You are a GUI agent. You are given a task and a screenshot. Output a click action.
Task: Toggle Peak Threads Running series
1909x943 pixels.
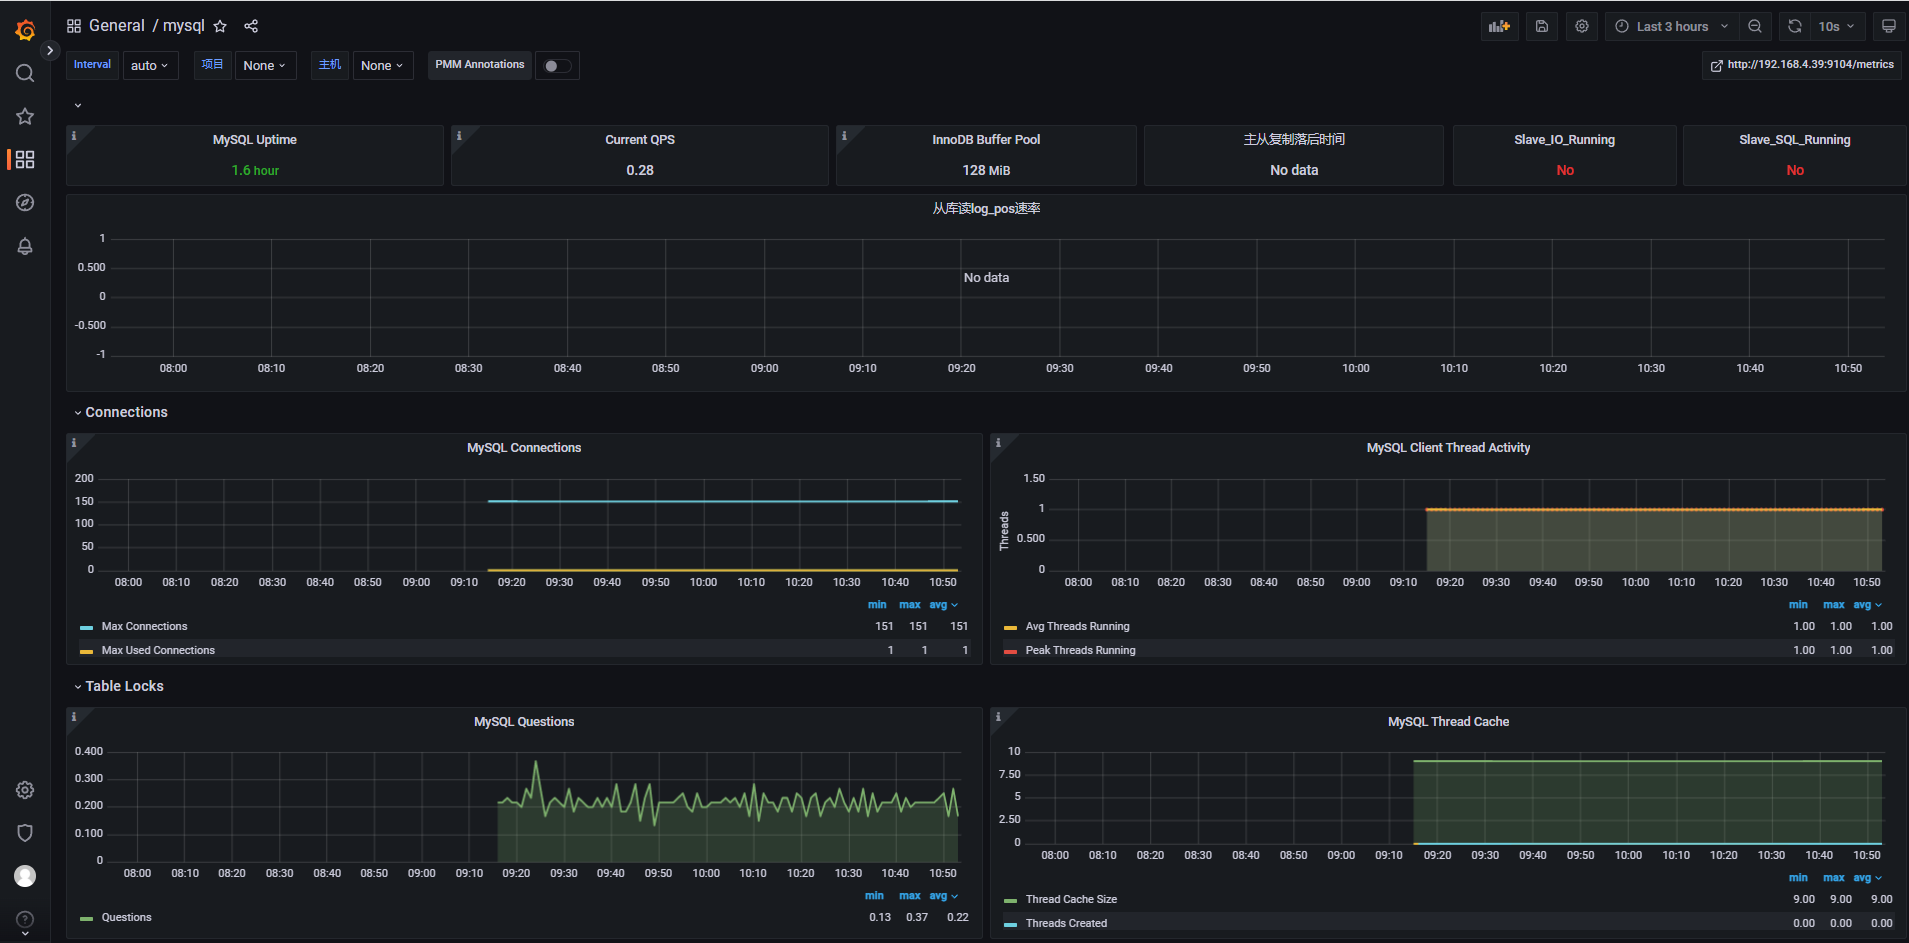point(1080,650)
